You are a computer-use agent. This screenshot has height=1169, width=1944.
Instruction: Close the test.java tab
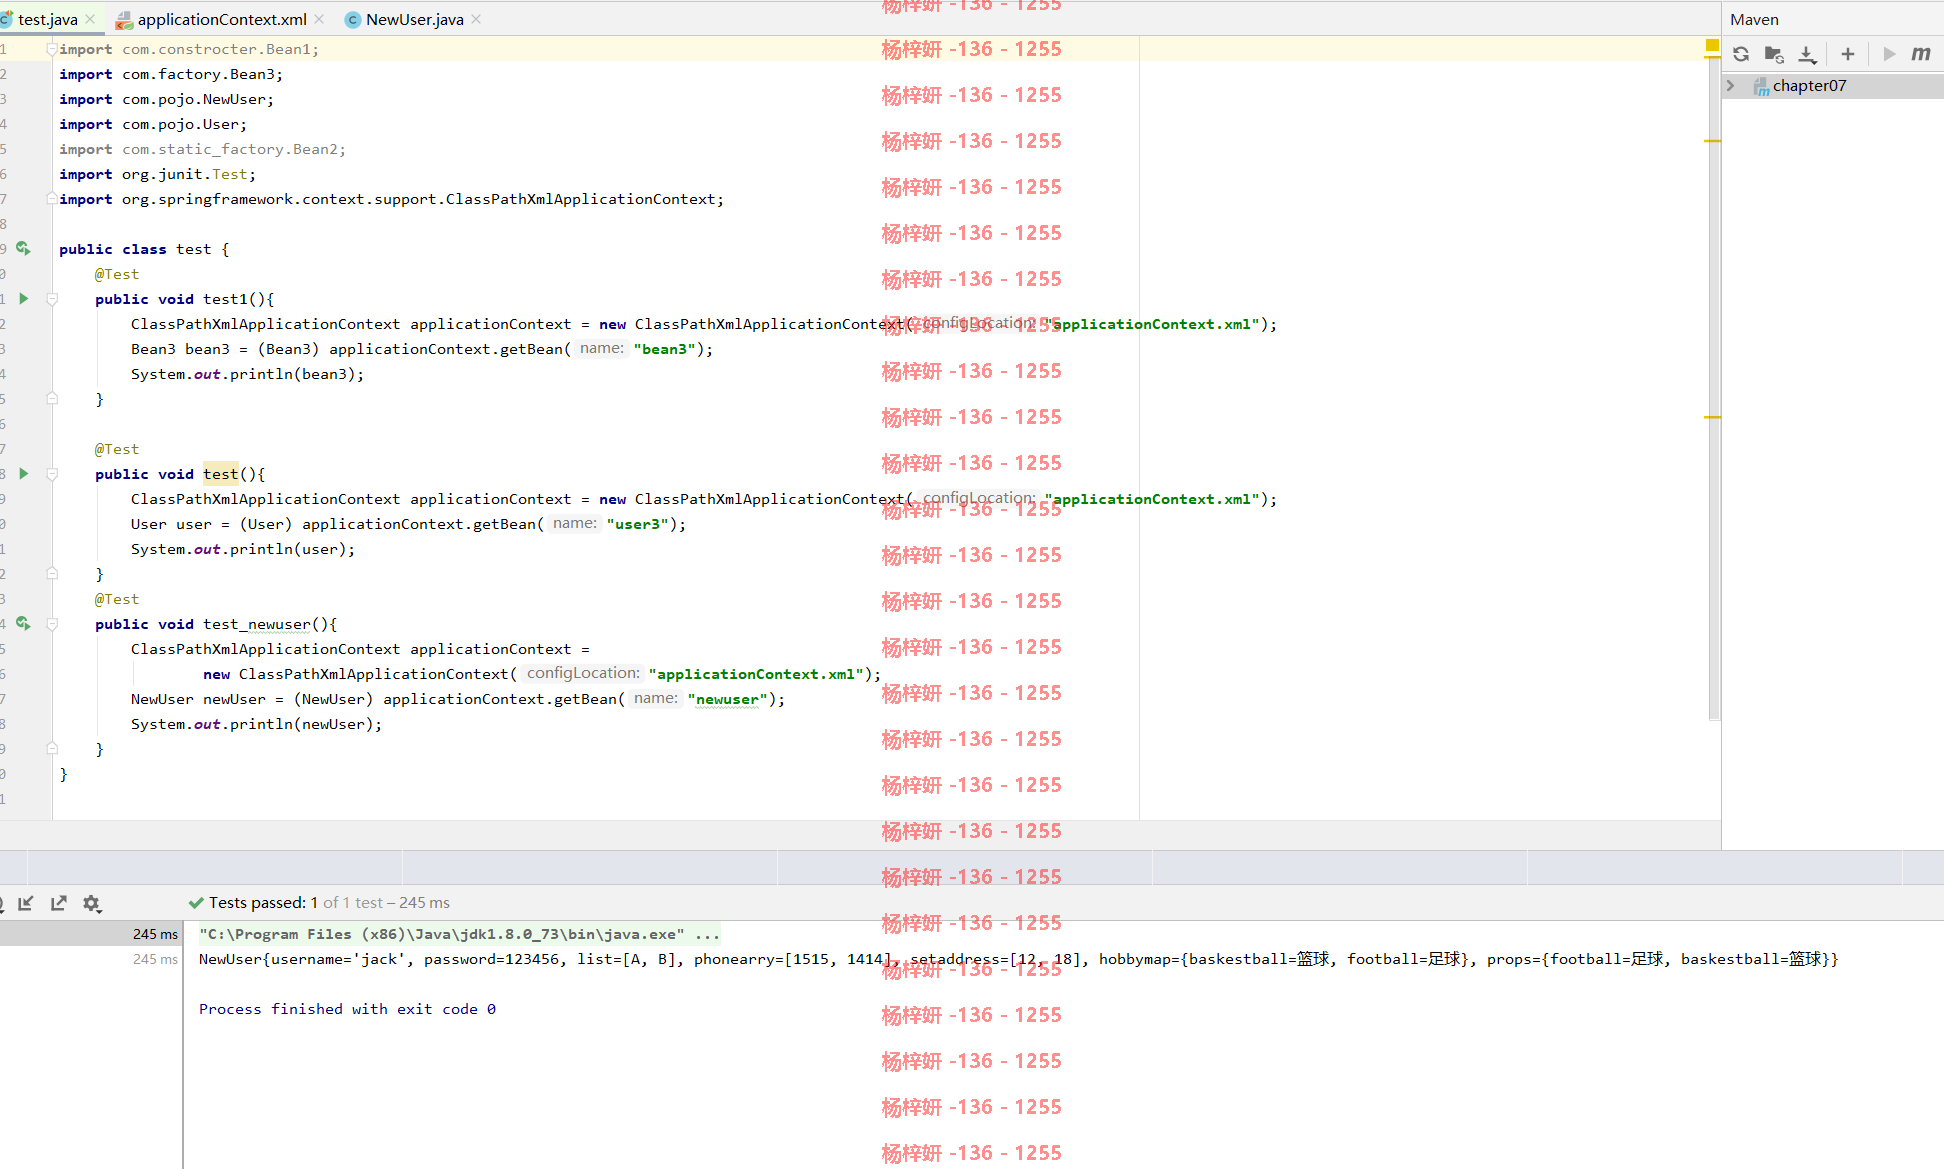pyautogui.click(x=90, y=19)
